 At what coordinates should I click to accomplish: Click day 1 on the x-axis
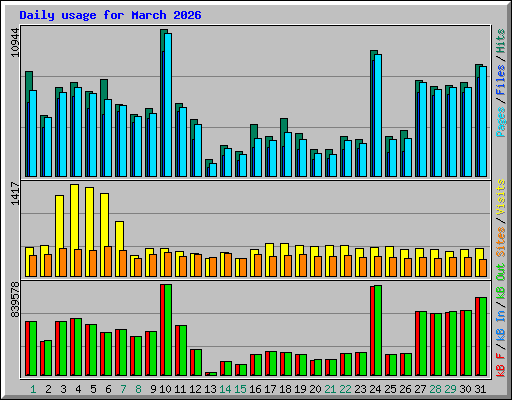(33, 389)
